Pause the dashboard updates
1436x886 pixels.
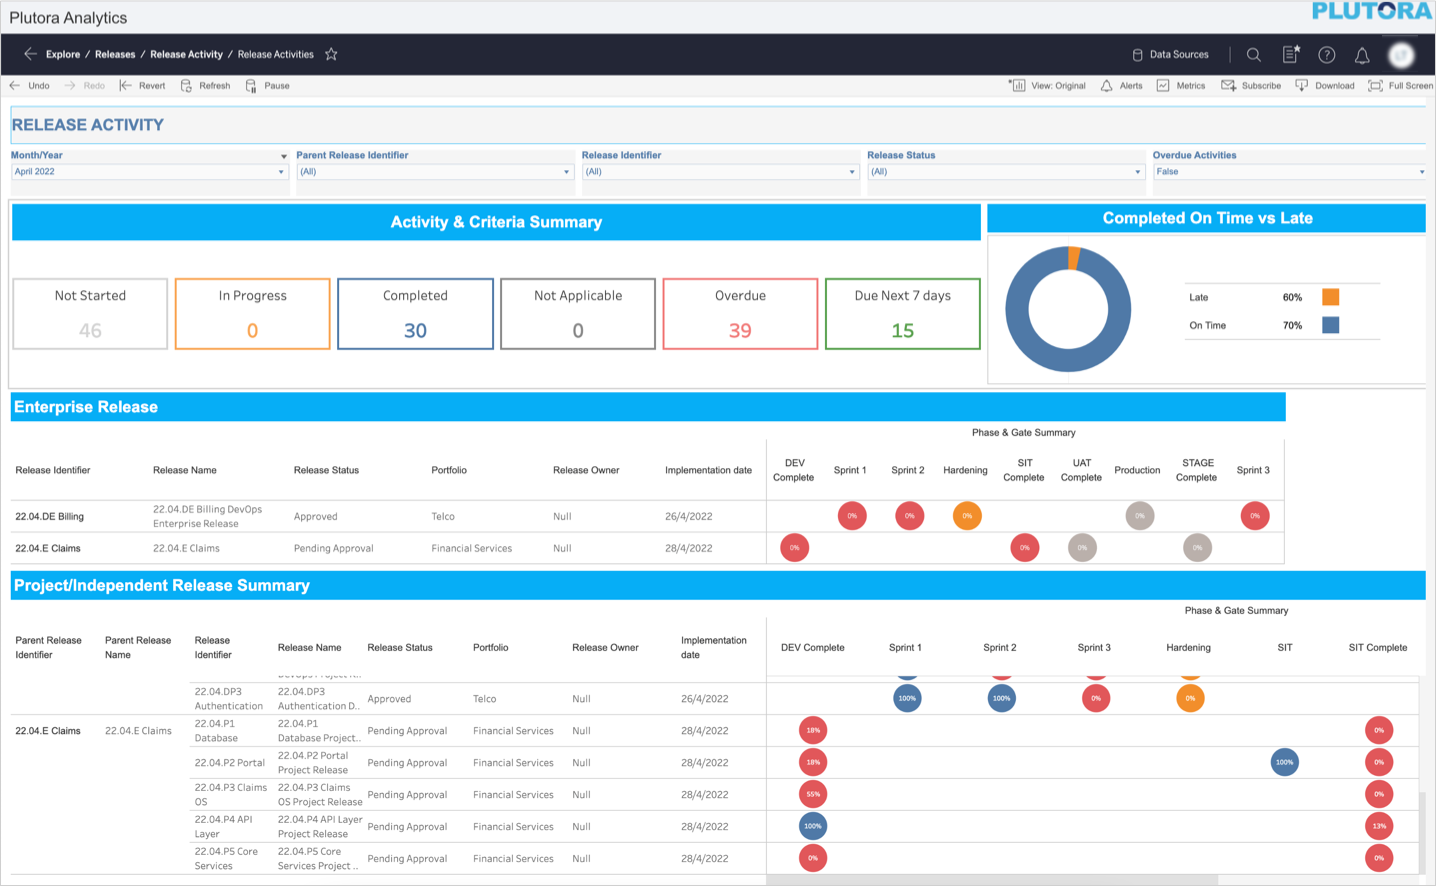pyautogui.click(x=267, y=86)
